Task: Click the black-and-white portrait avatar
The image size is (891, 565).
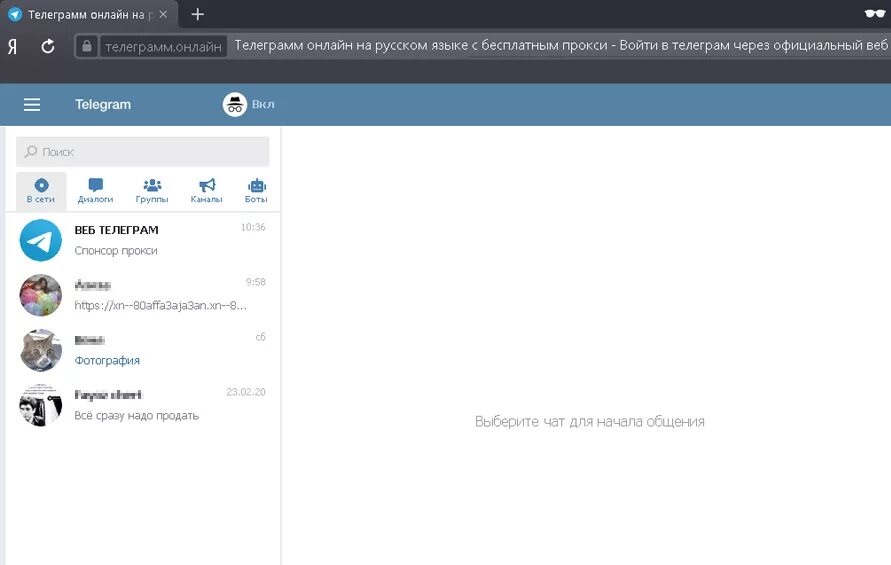Action: tap(40, 405)
